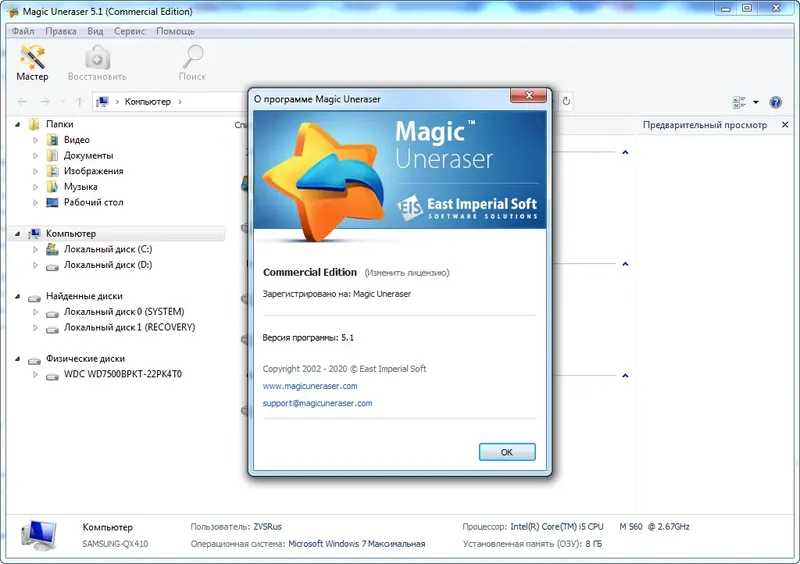Select the Папки tree item label
This screenshot has height=564, width=800.
click(x=60, y=124)
